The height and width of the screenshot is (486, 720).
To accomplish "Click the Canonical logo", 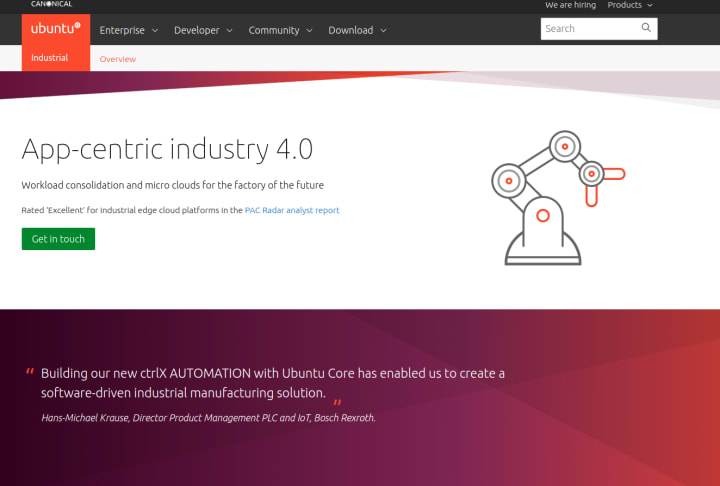I will (x=51, y=4).
